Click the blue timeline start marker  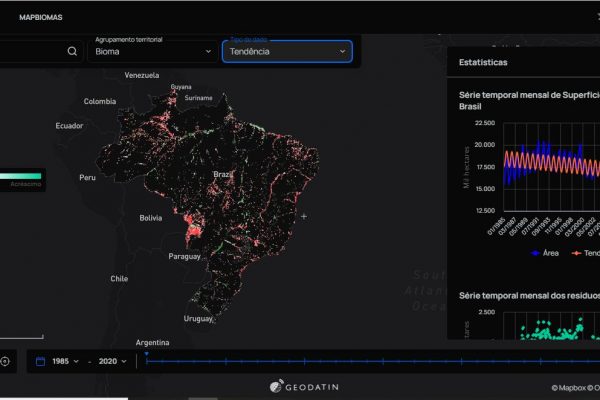(146, 353)
